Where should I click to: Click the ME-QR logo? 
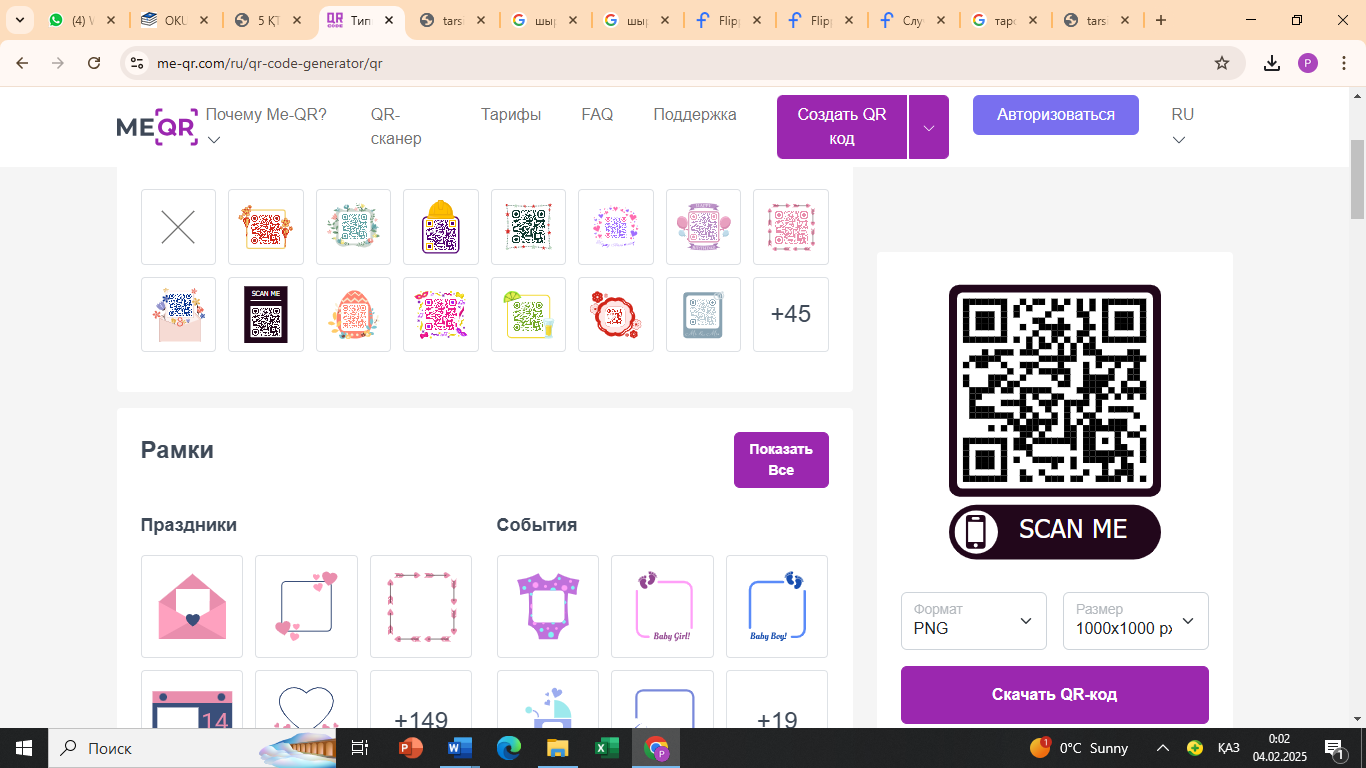(x=157, y=126)
